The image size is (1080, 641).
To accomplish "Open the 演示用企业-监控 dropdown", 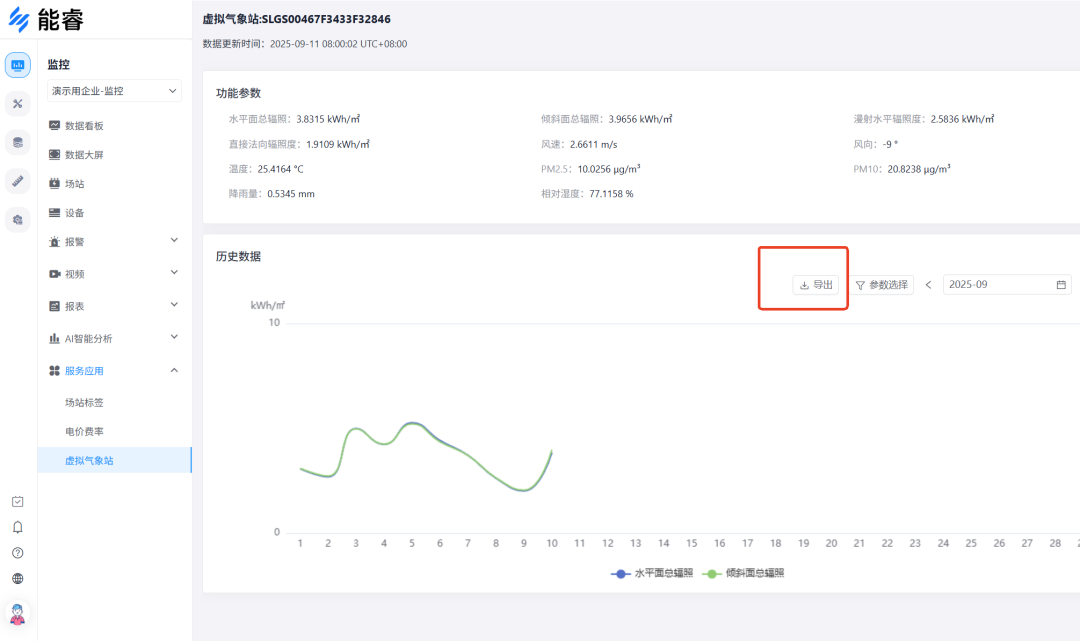I will pos(114,91).
